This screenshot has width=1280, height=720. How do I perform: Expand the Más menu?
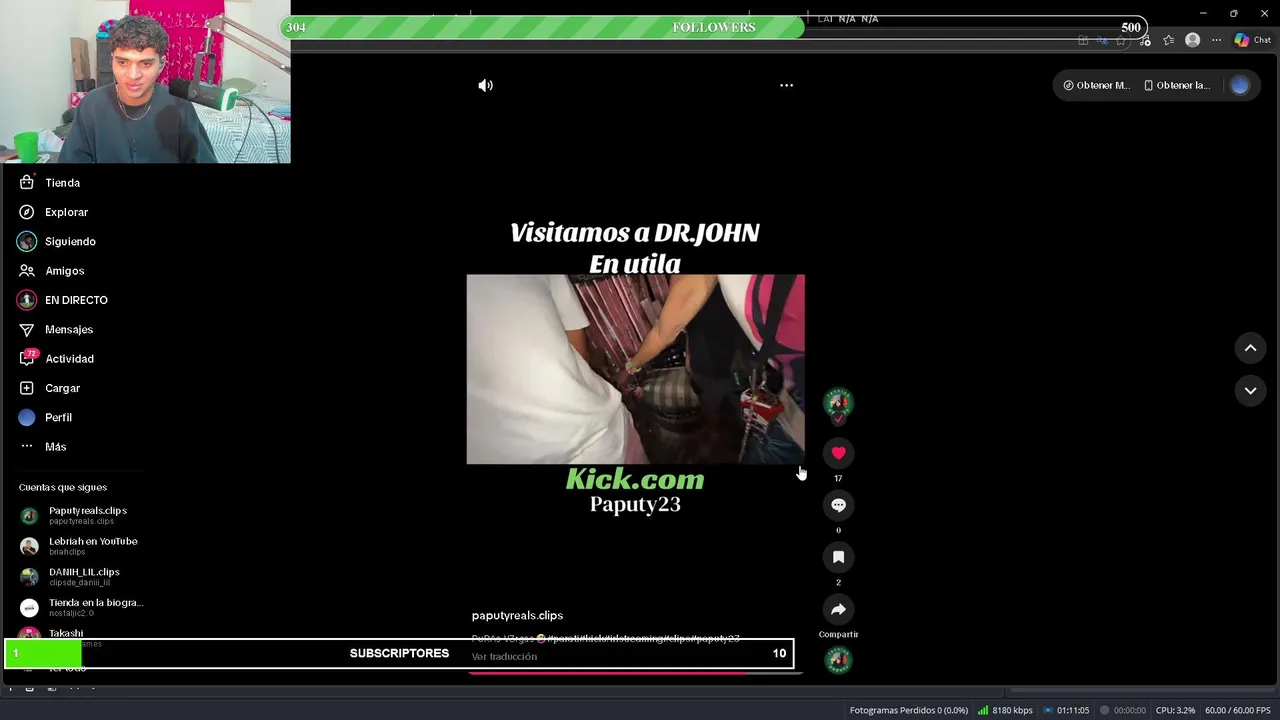pyautogui.click(x=43, y=447)
